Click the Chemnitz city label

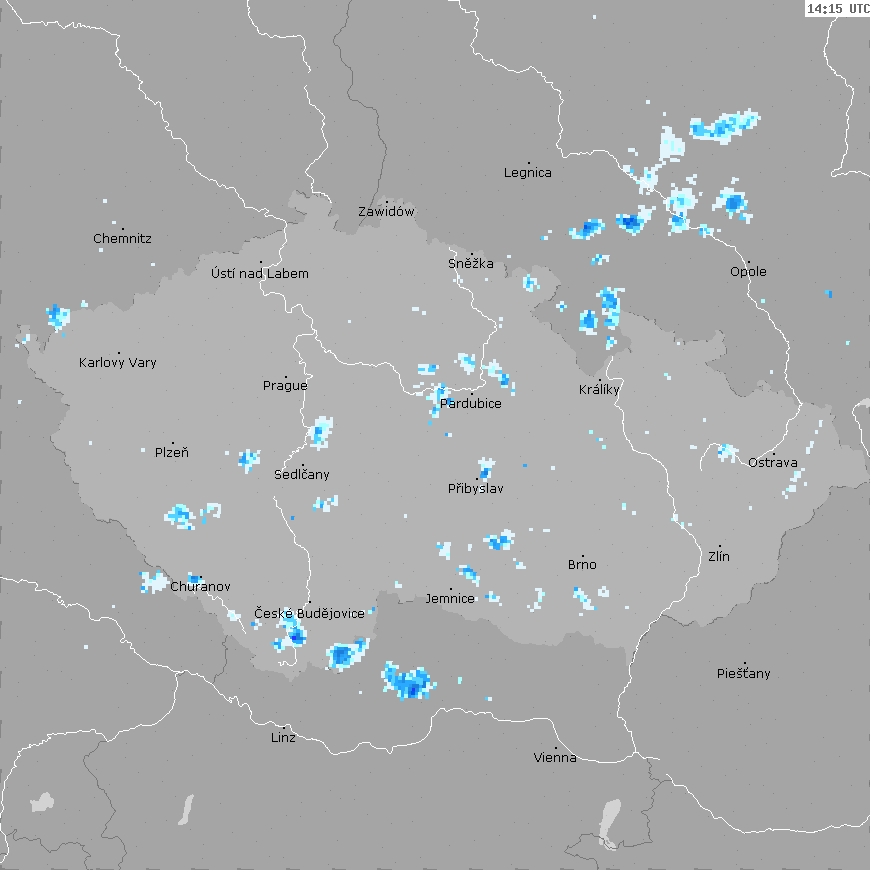122,239
